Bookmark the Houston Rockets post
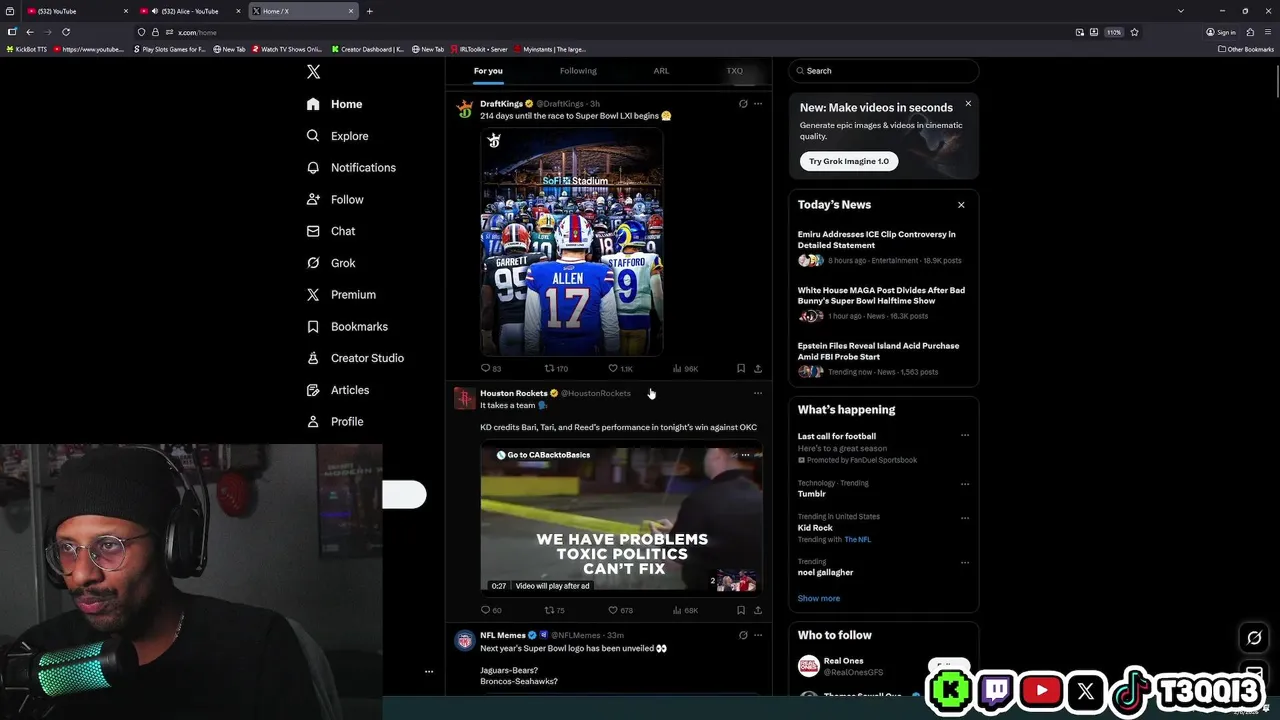This screenshot has width=1280, height=720. [741, 610]
